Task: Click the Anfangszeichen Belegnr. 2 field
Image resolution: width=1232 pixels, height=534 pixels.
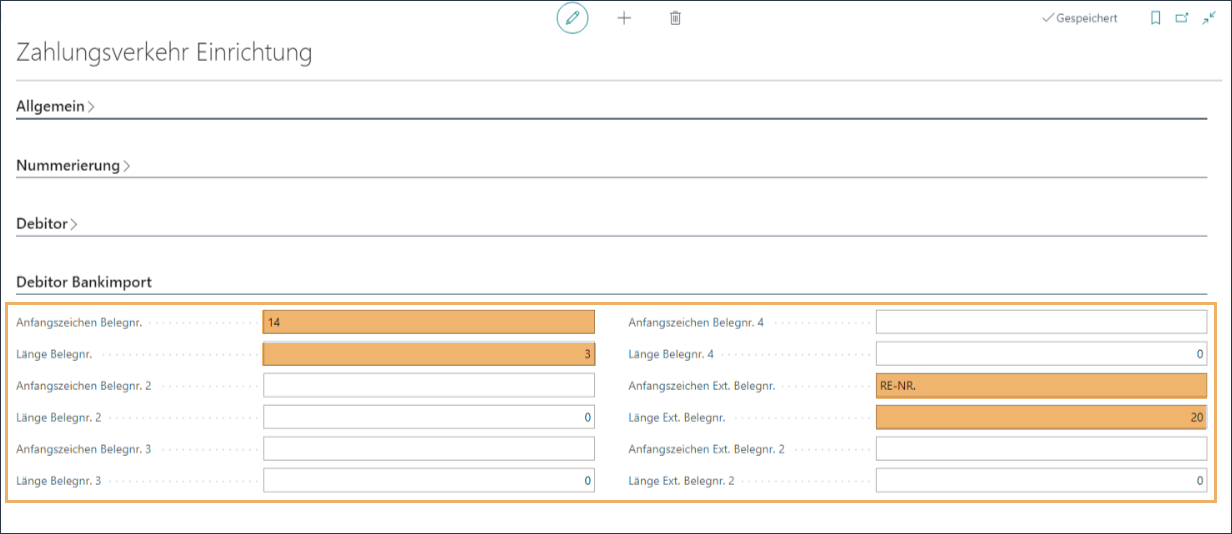Action: (x=428, y=385)
